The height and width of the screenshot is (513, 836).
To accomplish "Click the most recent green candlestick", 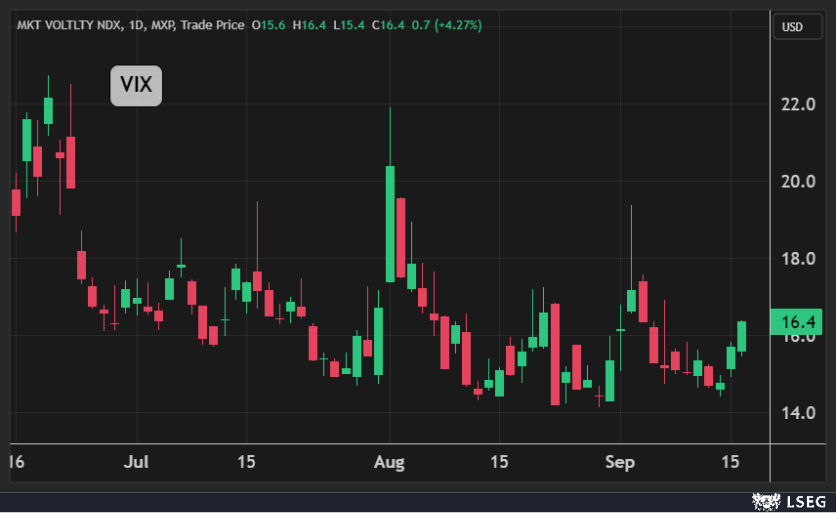I will coord(742,336).
